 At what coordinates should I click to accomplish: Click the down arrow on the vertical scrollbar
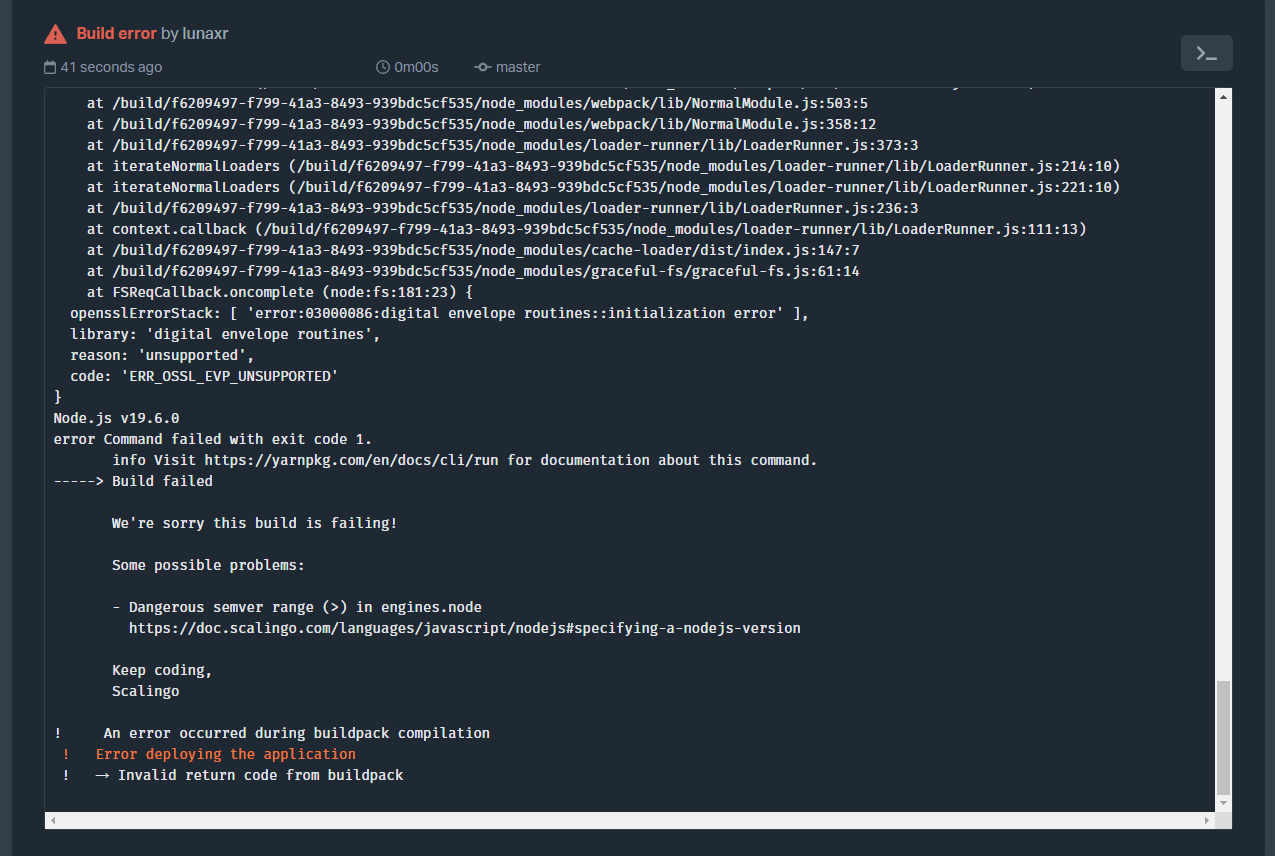1222,802
